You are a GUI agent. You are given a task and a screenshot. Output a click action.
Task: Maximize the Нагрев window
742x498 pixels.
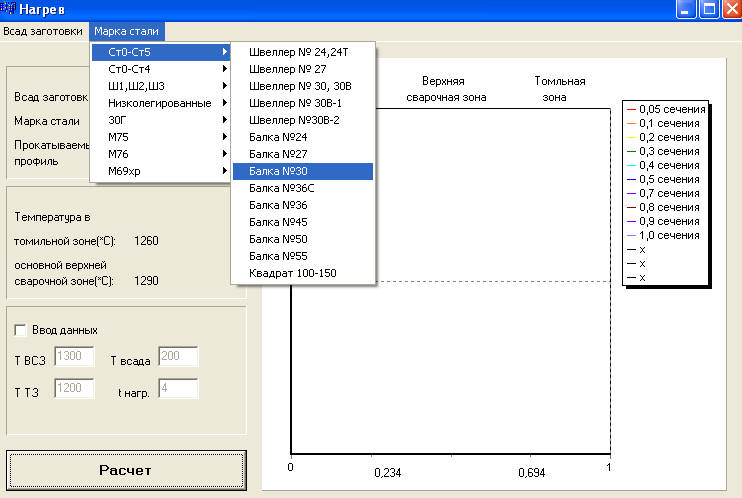pos(709,11)
